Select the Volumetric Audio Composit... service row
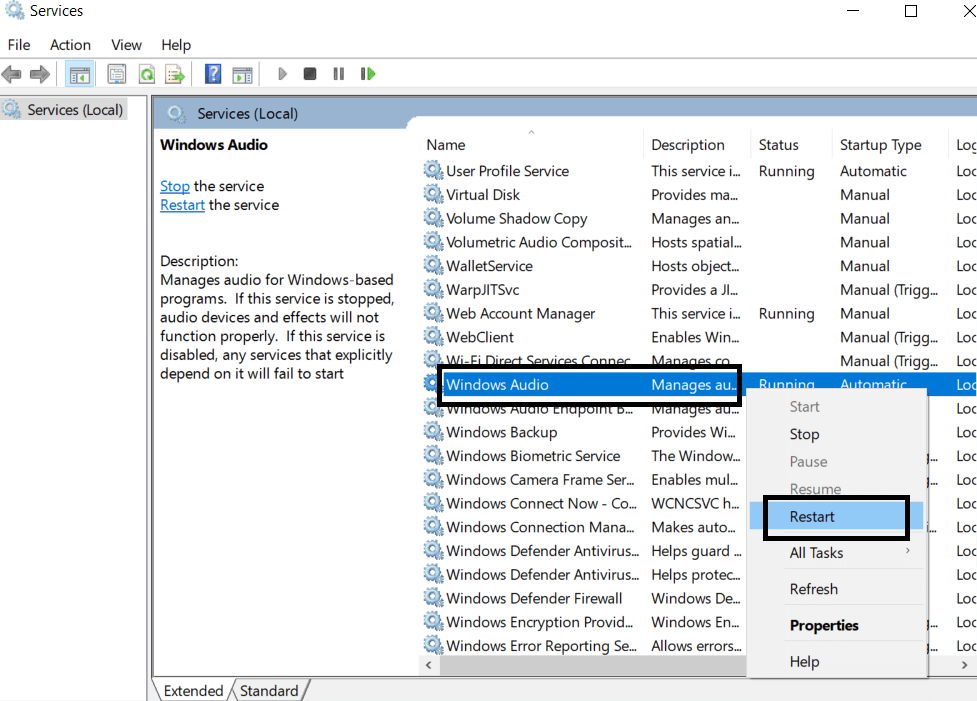This screenshot has height=701, width=977. 698,242
